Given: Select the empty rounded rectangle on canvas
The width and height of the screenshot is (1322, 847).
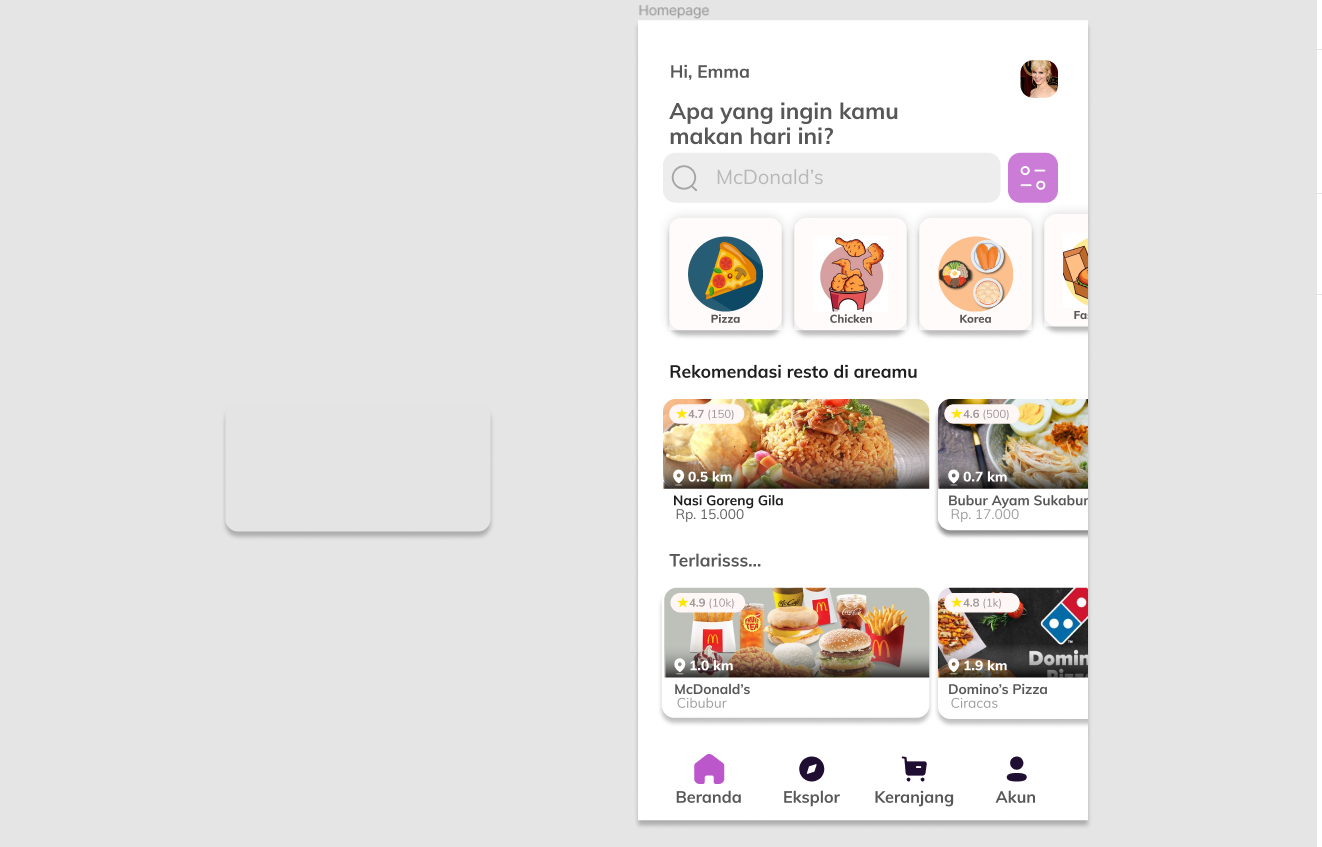Looking at the screenshot, I should [x=358, y=468].
